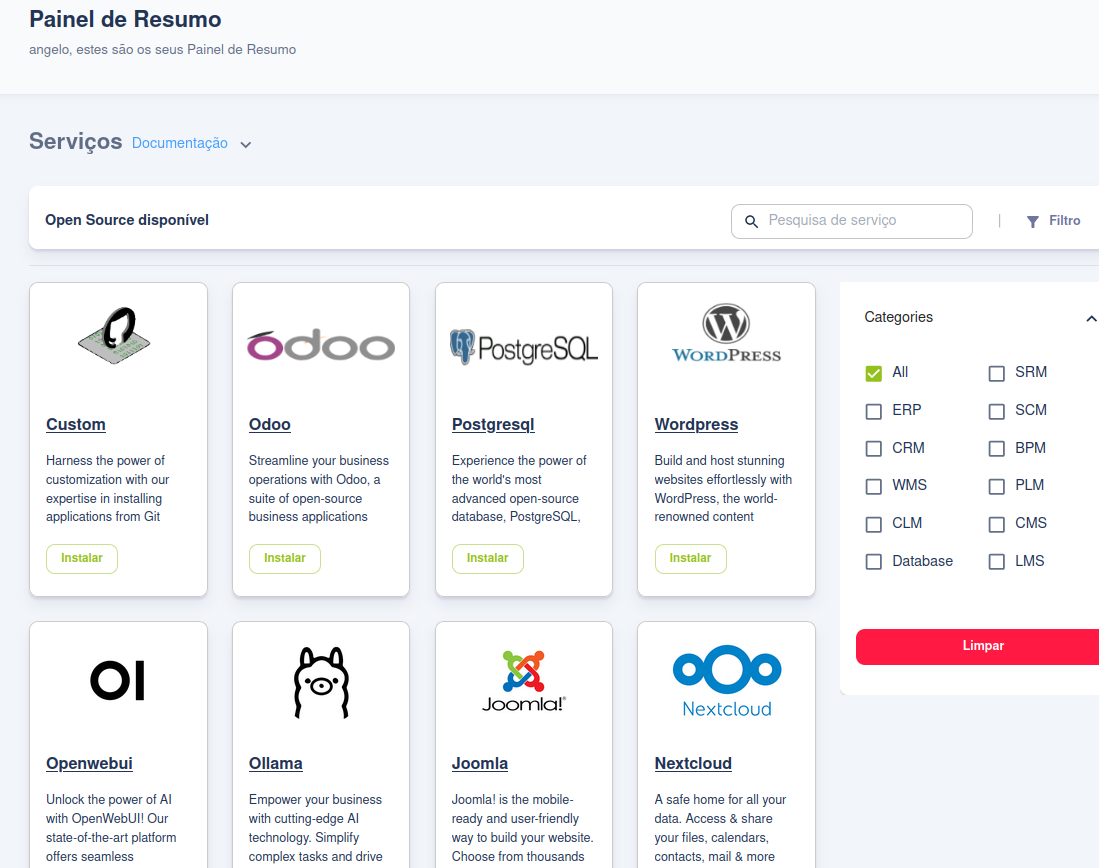Tick the CRM category checkbox
The image size is (1099, 868).
[873, 449]
